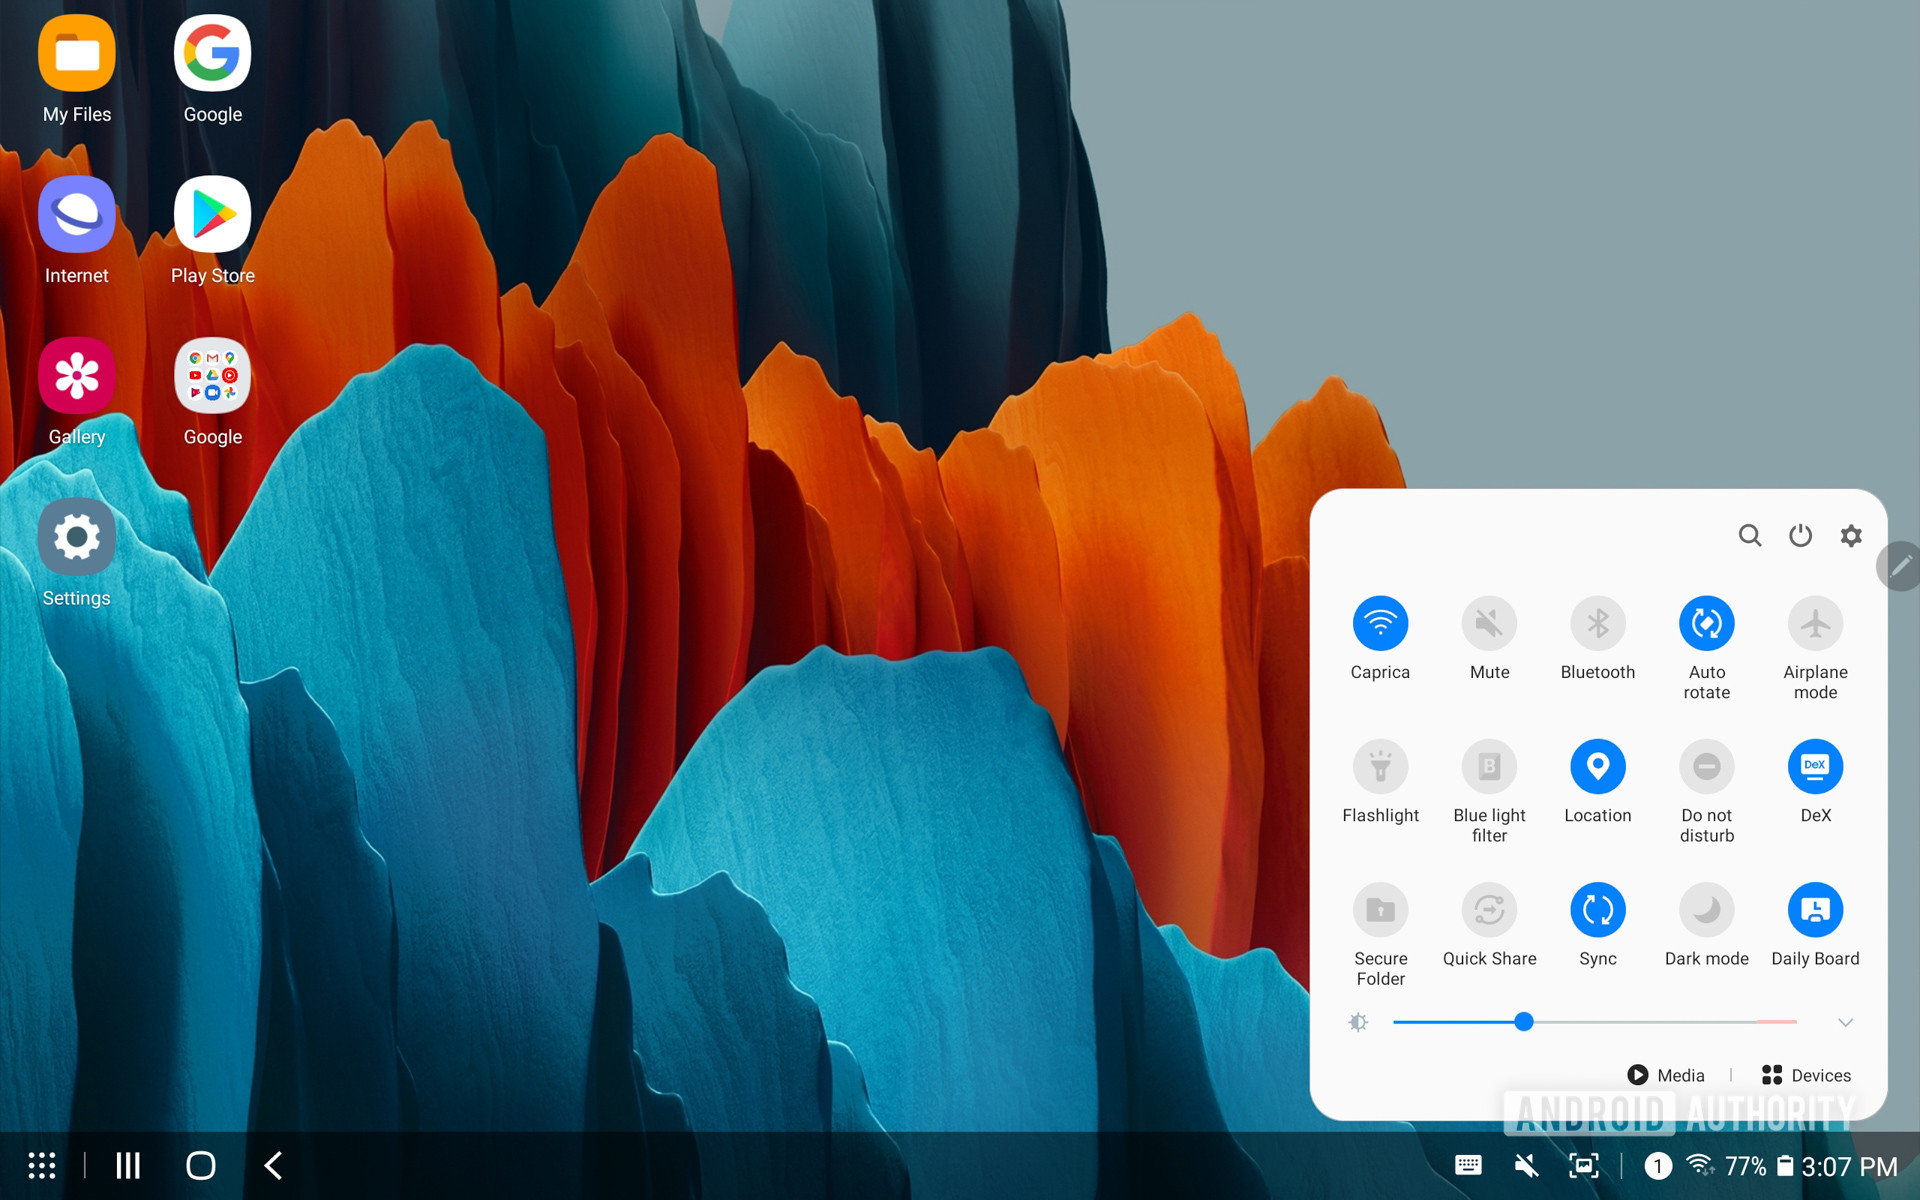The width and height of the screenshot is (1920, 1200).
Task: Open the power menu icon
Action: (x=1800, y=536)
